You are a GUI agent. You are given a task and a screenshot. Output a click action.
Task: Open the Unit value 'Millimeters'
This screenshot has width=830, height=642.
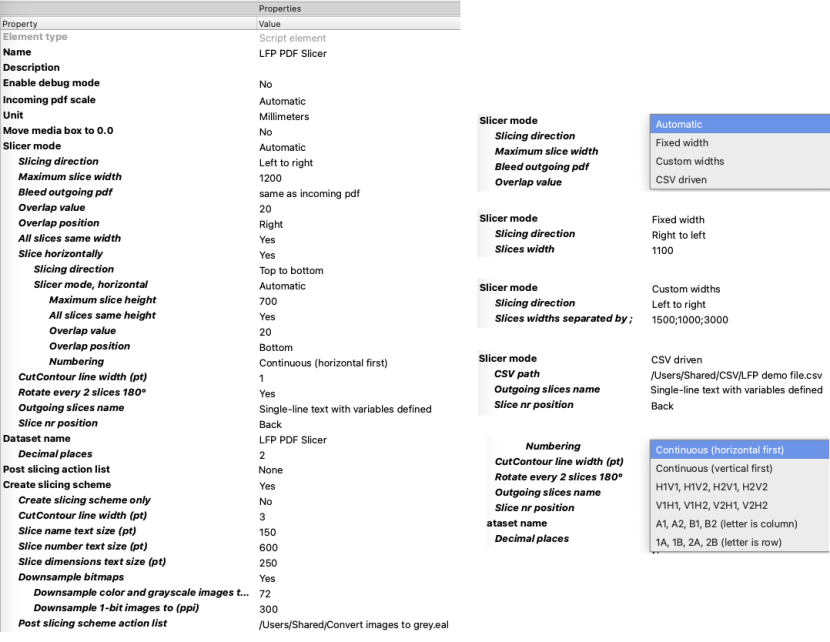[x=284, y=117]
